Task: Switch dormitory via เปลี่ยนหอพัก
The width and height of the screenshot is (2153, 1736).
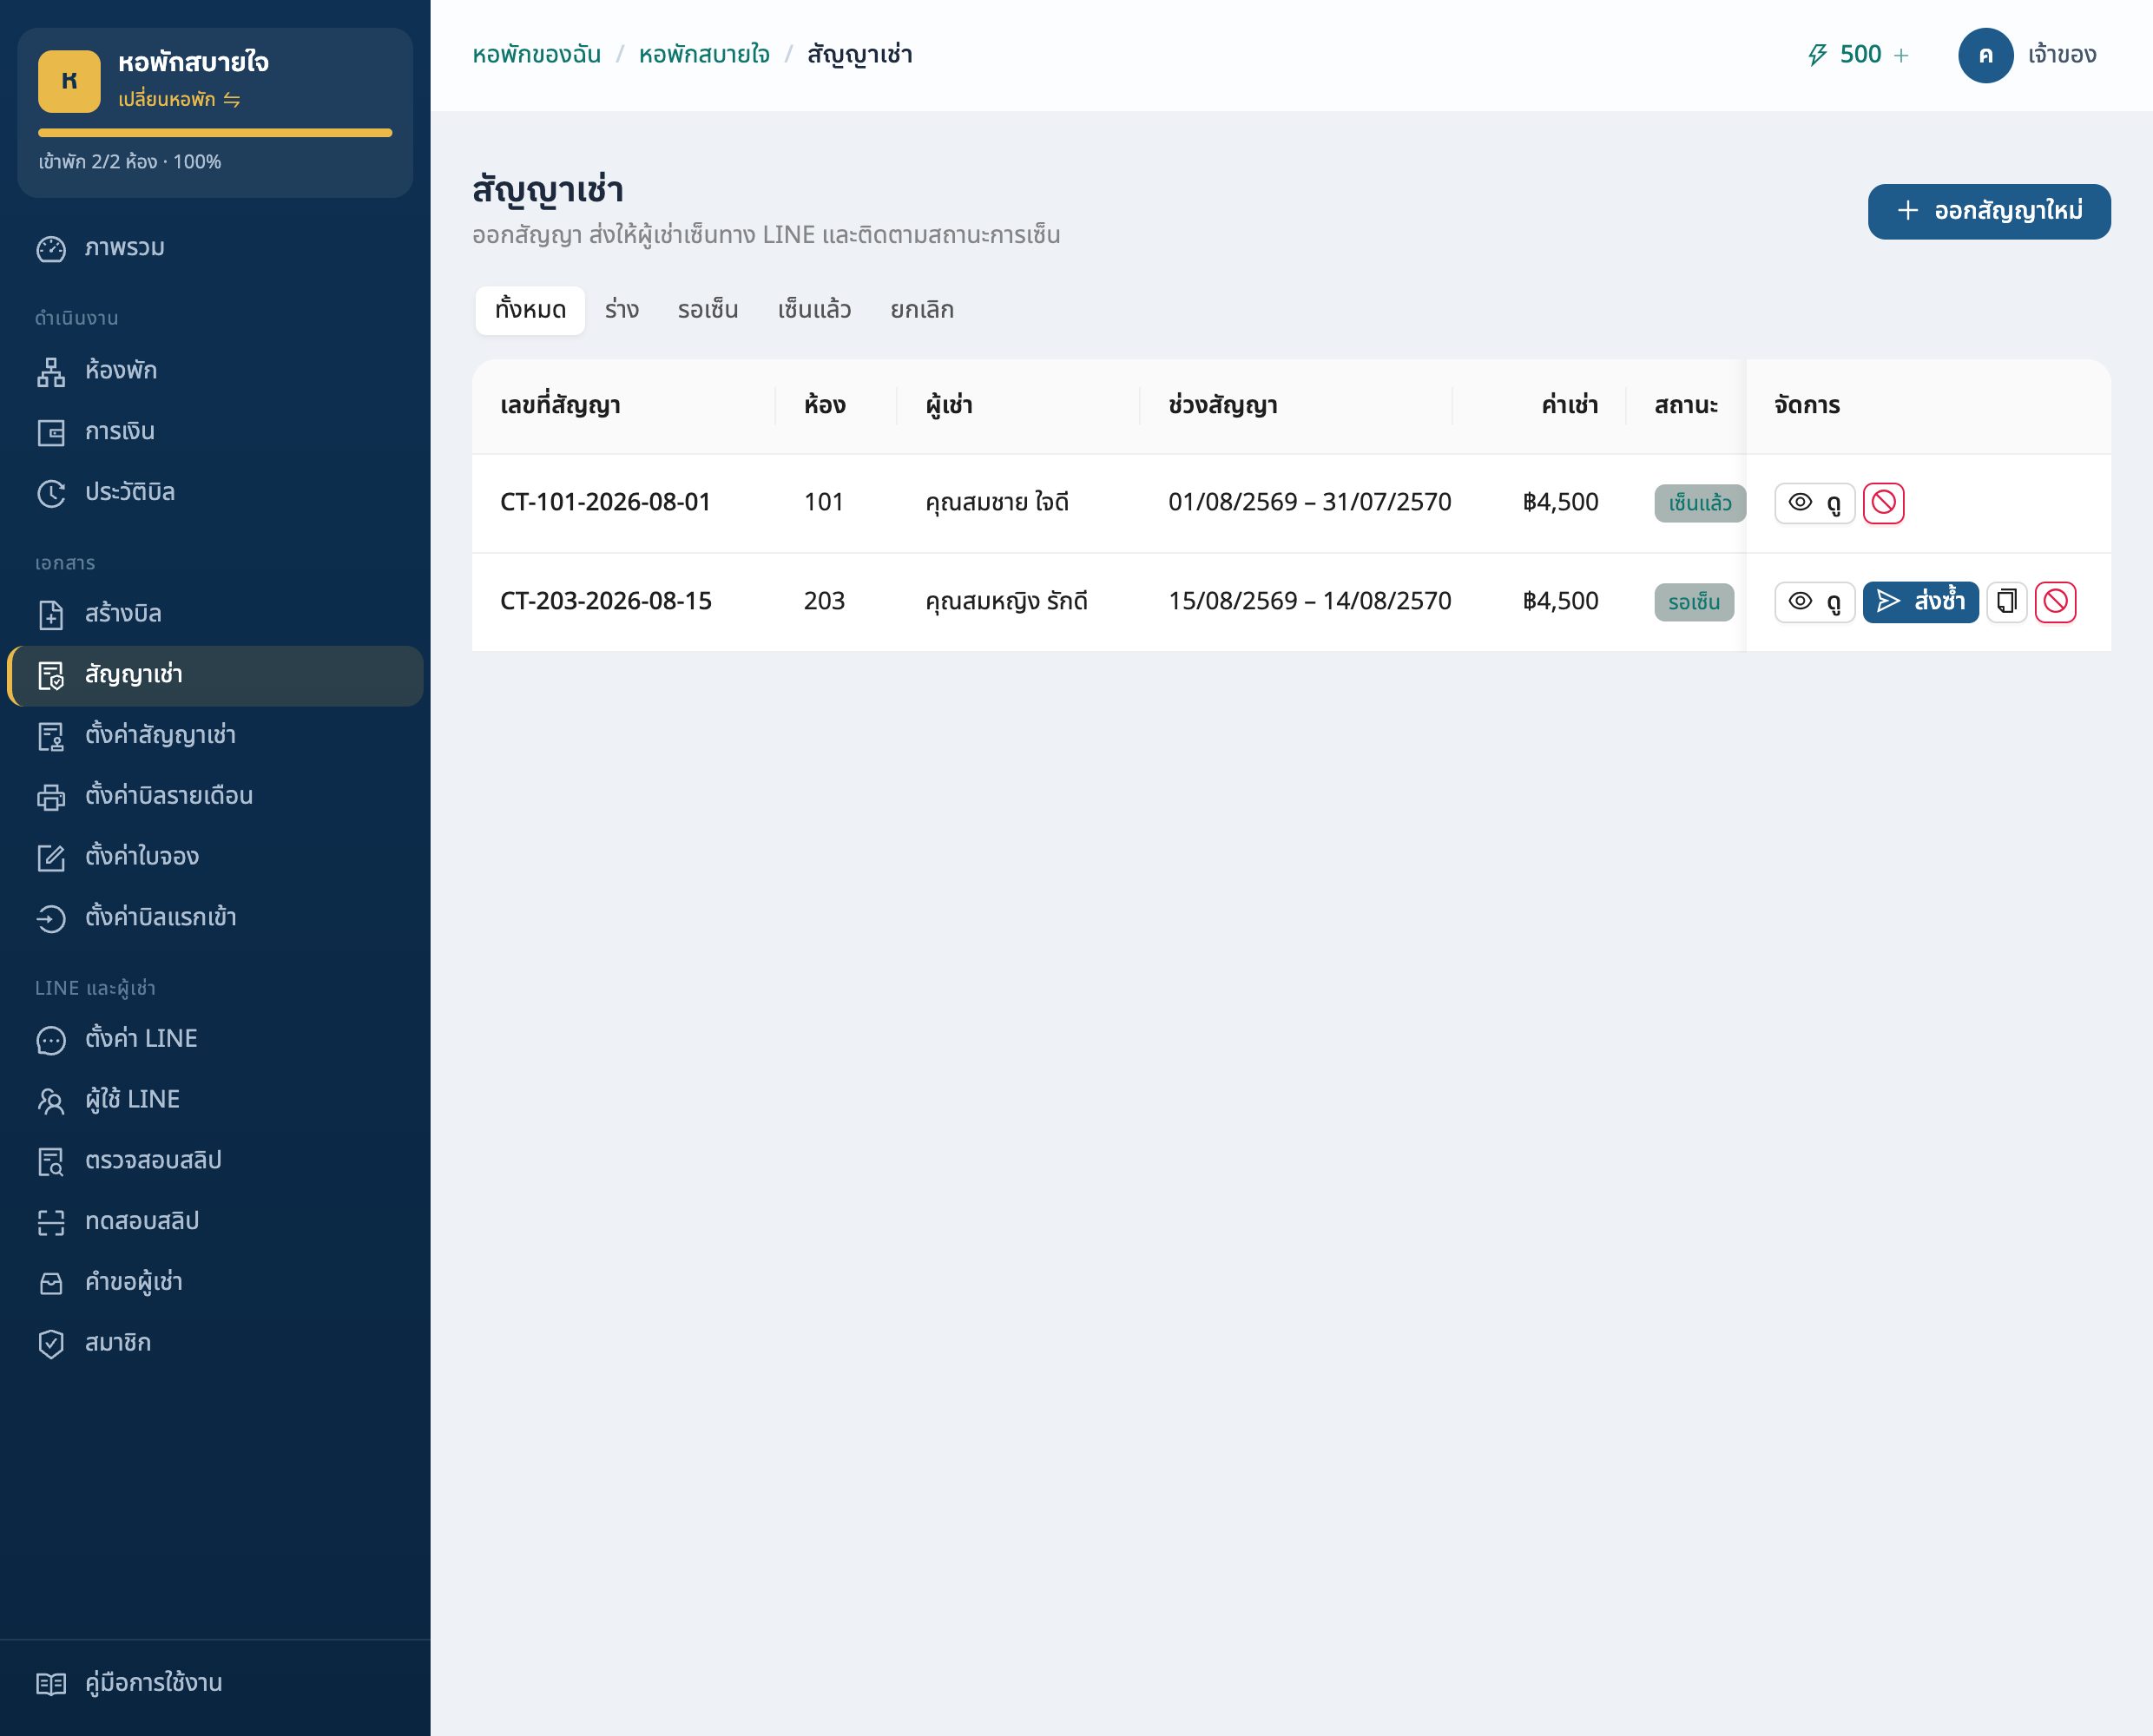Action: [x=179, y=100]
